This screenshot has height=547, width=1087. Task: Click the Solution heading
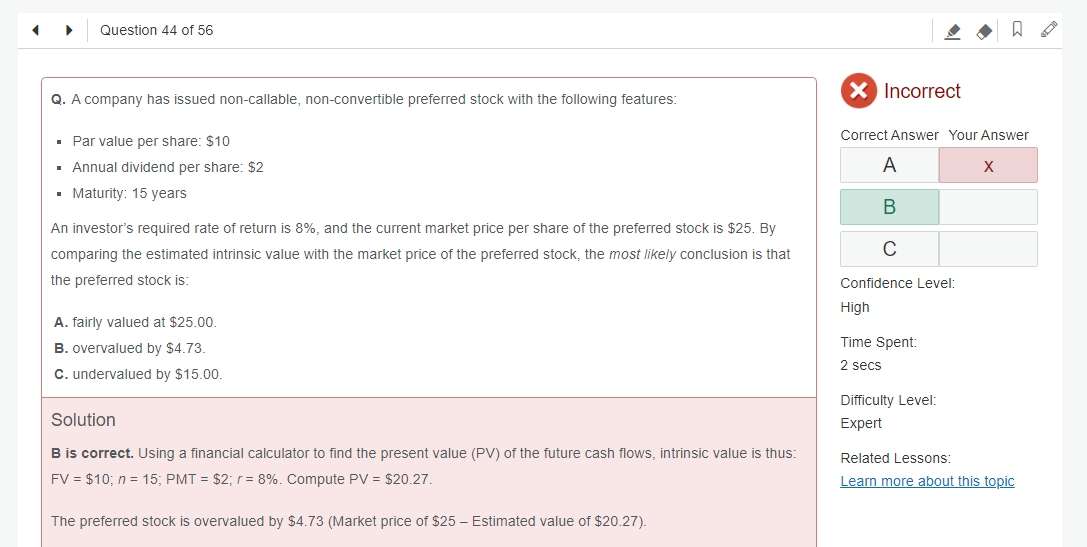pos(83,420)
